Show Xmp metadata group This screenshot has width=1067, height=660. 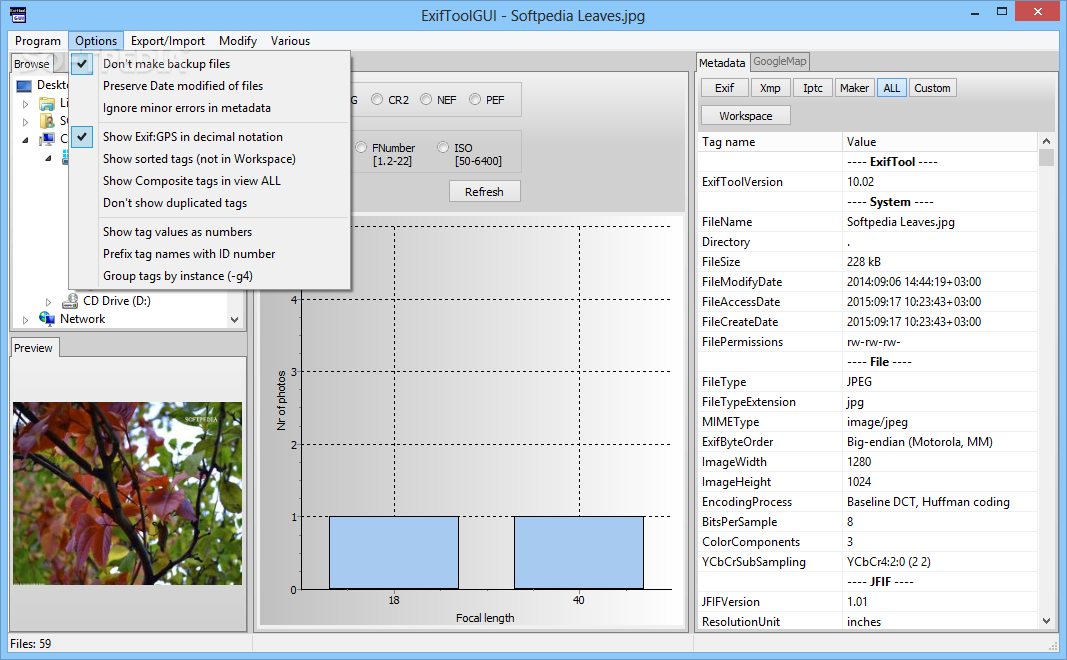click(x=770, y=88)
